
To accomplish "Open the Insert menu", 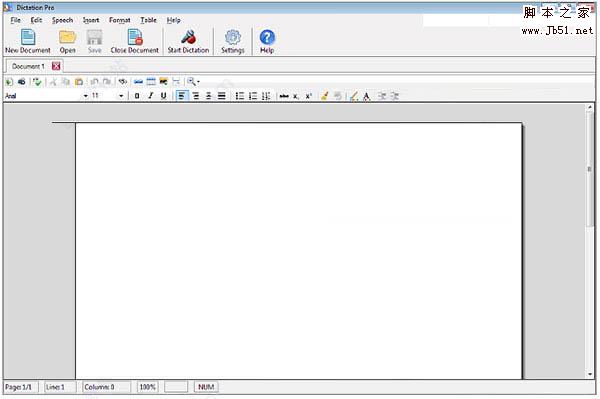I will point(91,20).
